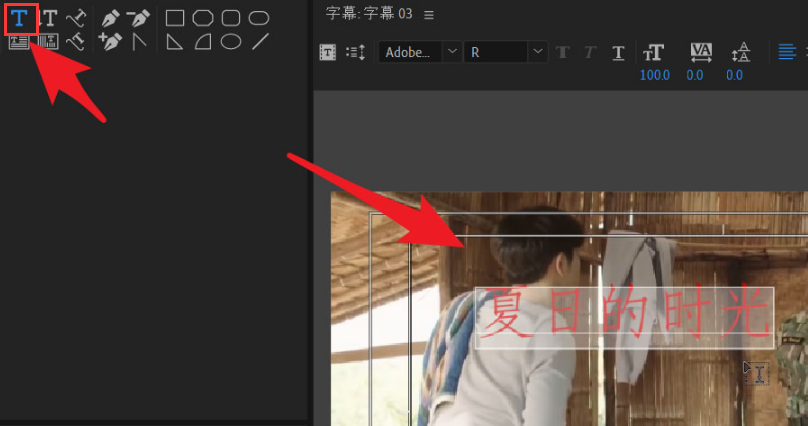The width and height of the screenshot is (808, 426).
Task: Toggle Italic text style
Action: [591, 53]
